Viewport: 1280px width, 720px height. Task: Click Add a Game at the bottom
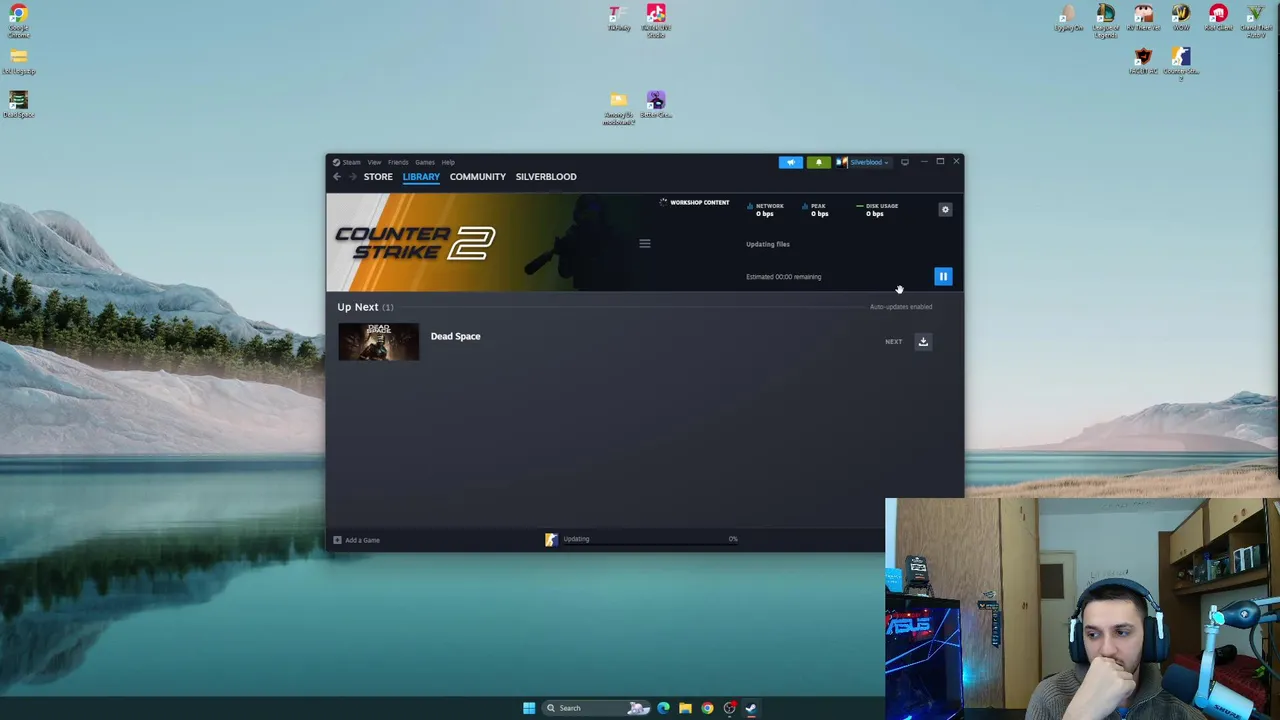[x=357, y=540]
